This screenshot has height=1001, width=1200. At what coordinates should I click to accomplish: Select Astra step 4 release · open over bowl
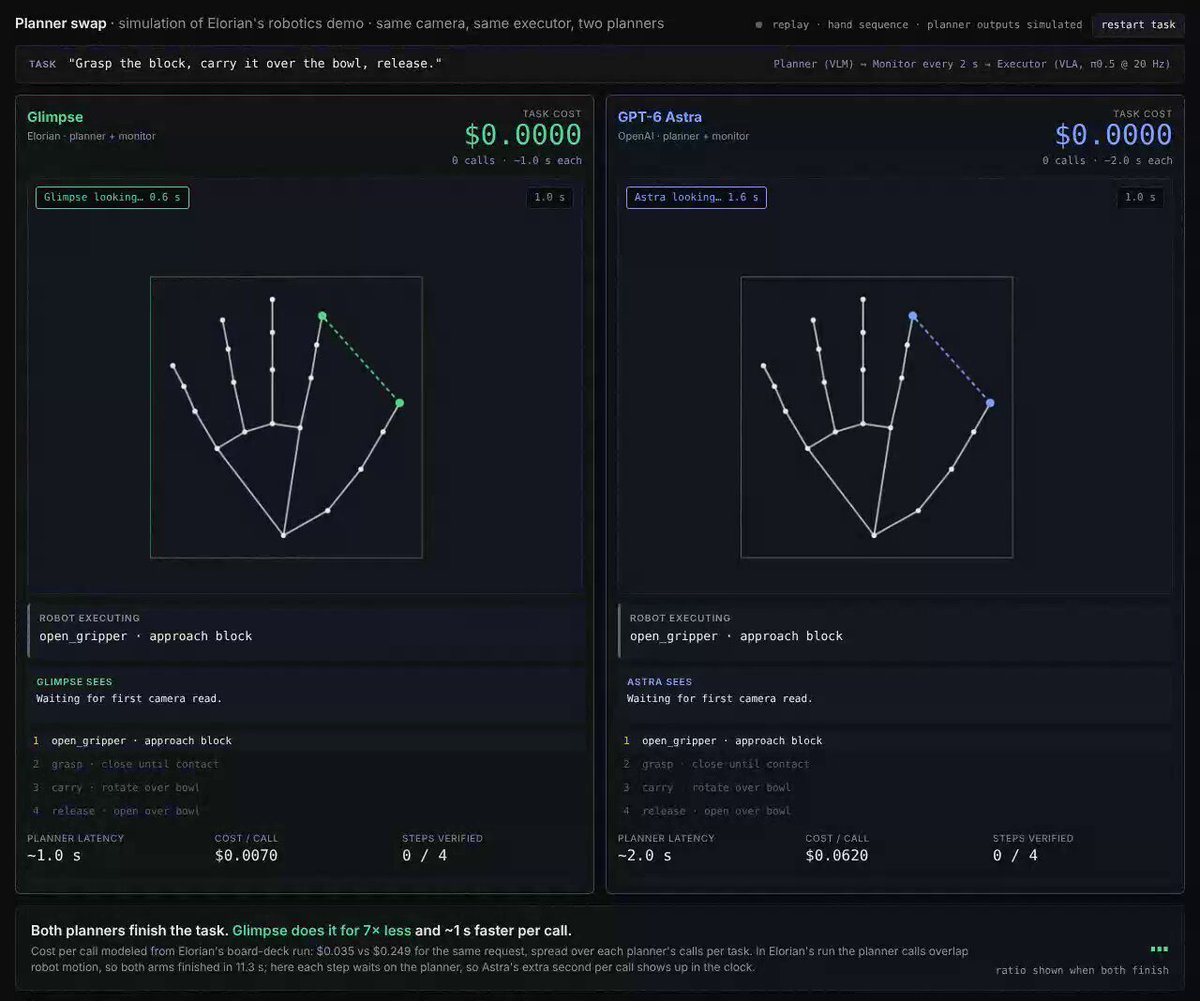896,811
